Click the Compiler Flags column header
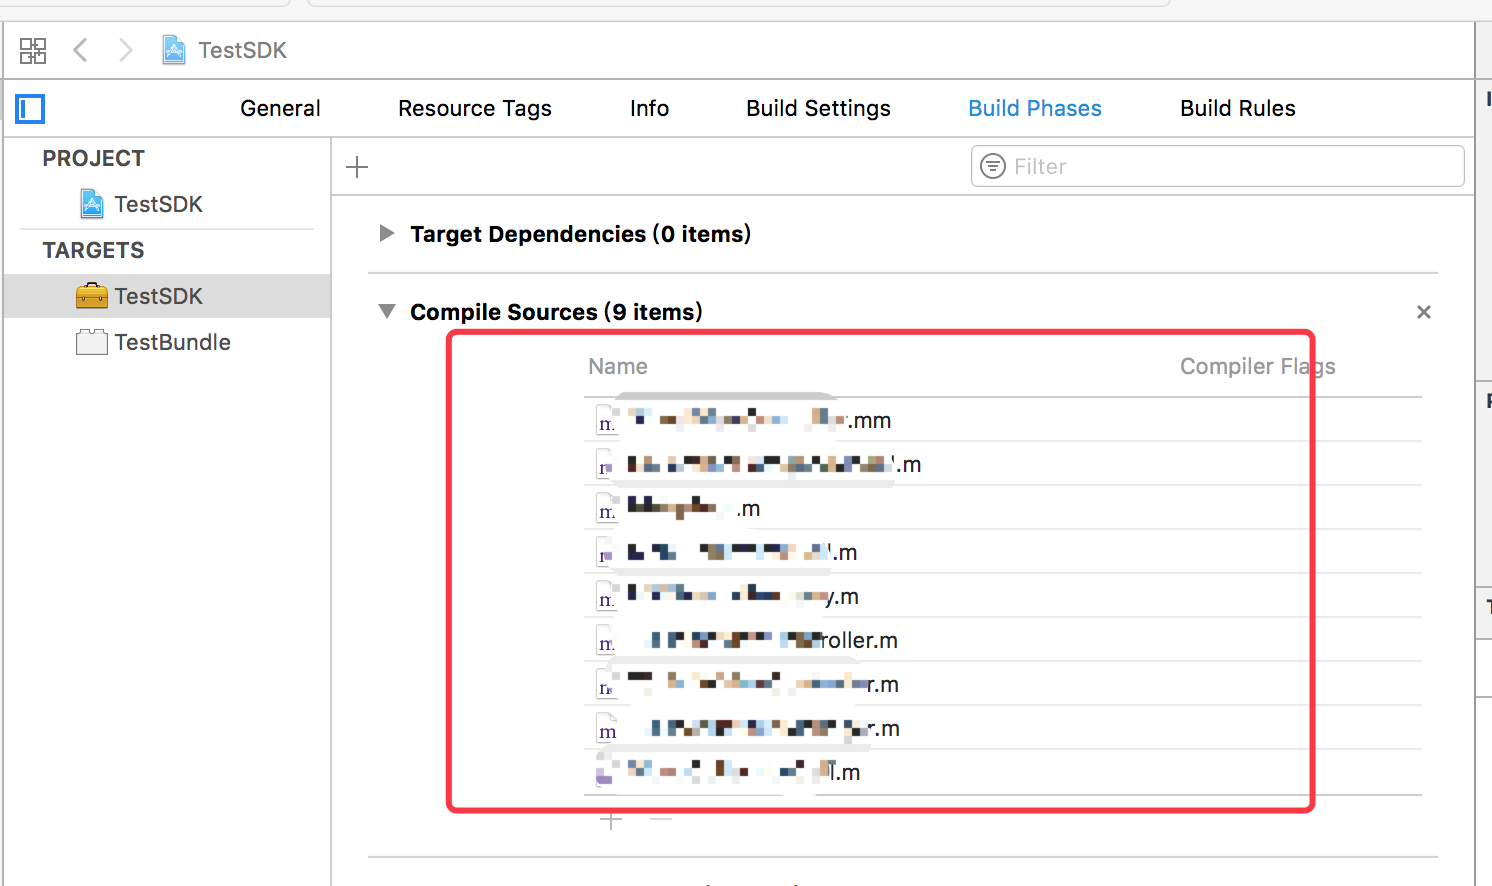Viewport: 1492px width, 886px height. click(x=1258, y=366)
